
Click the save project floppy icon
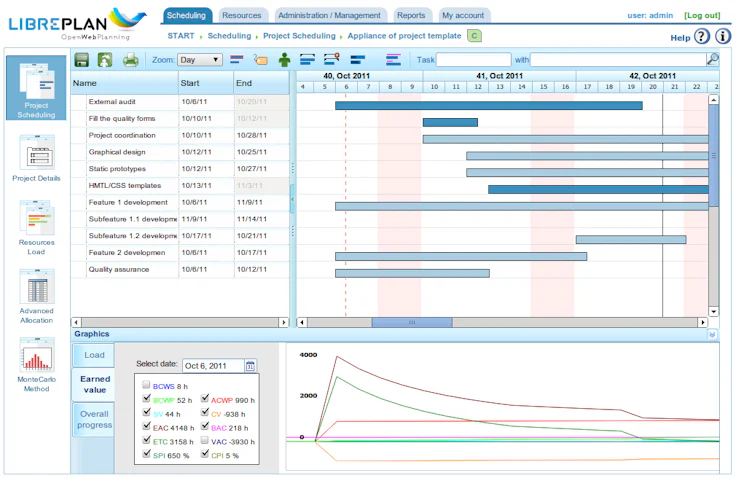pos(82,60)
